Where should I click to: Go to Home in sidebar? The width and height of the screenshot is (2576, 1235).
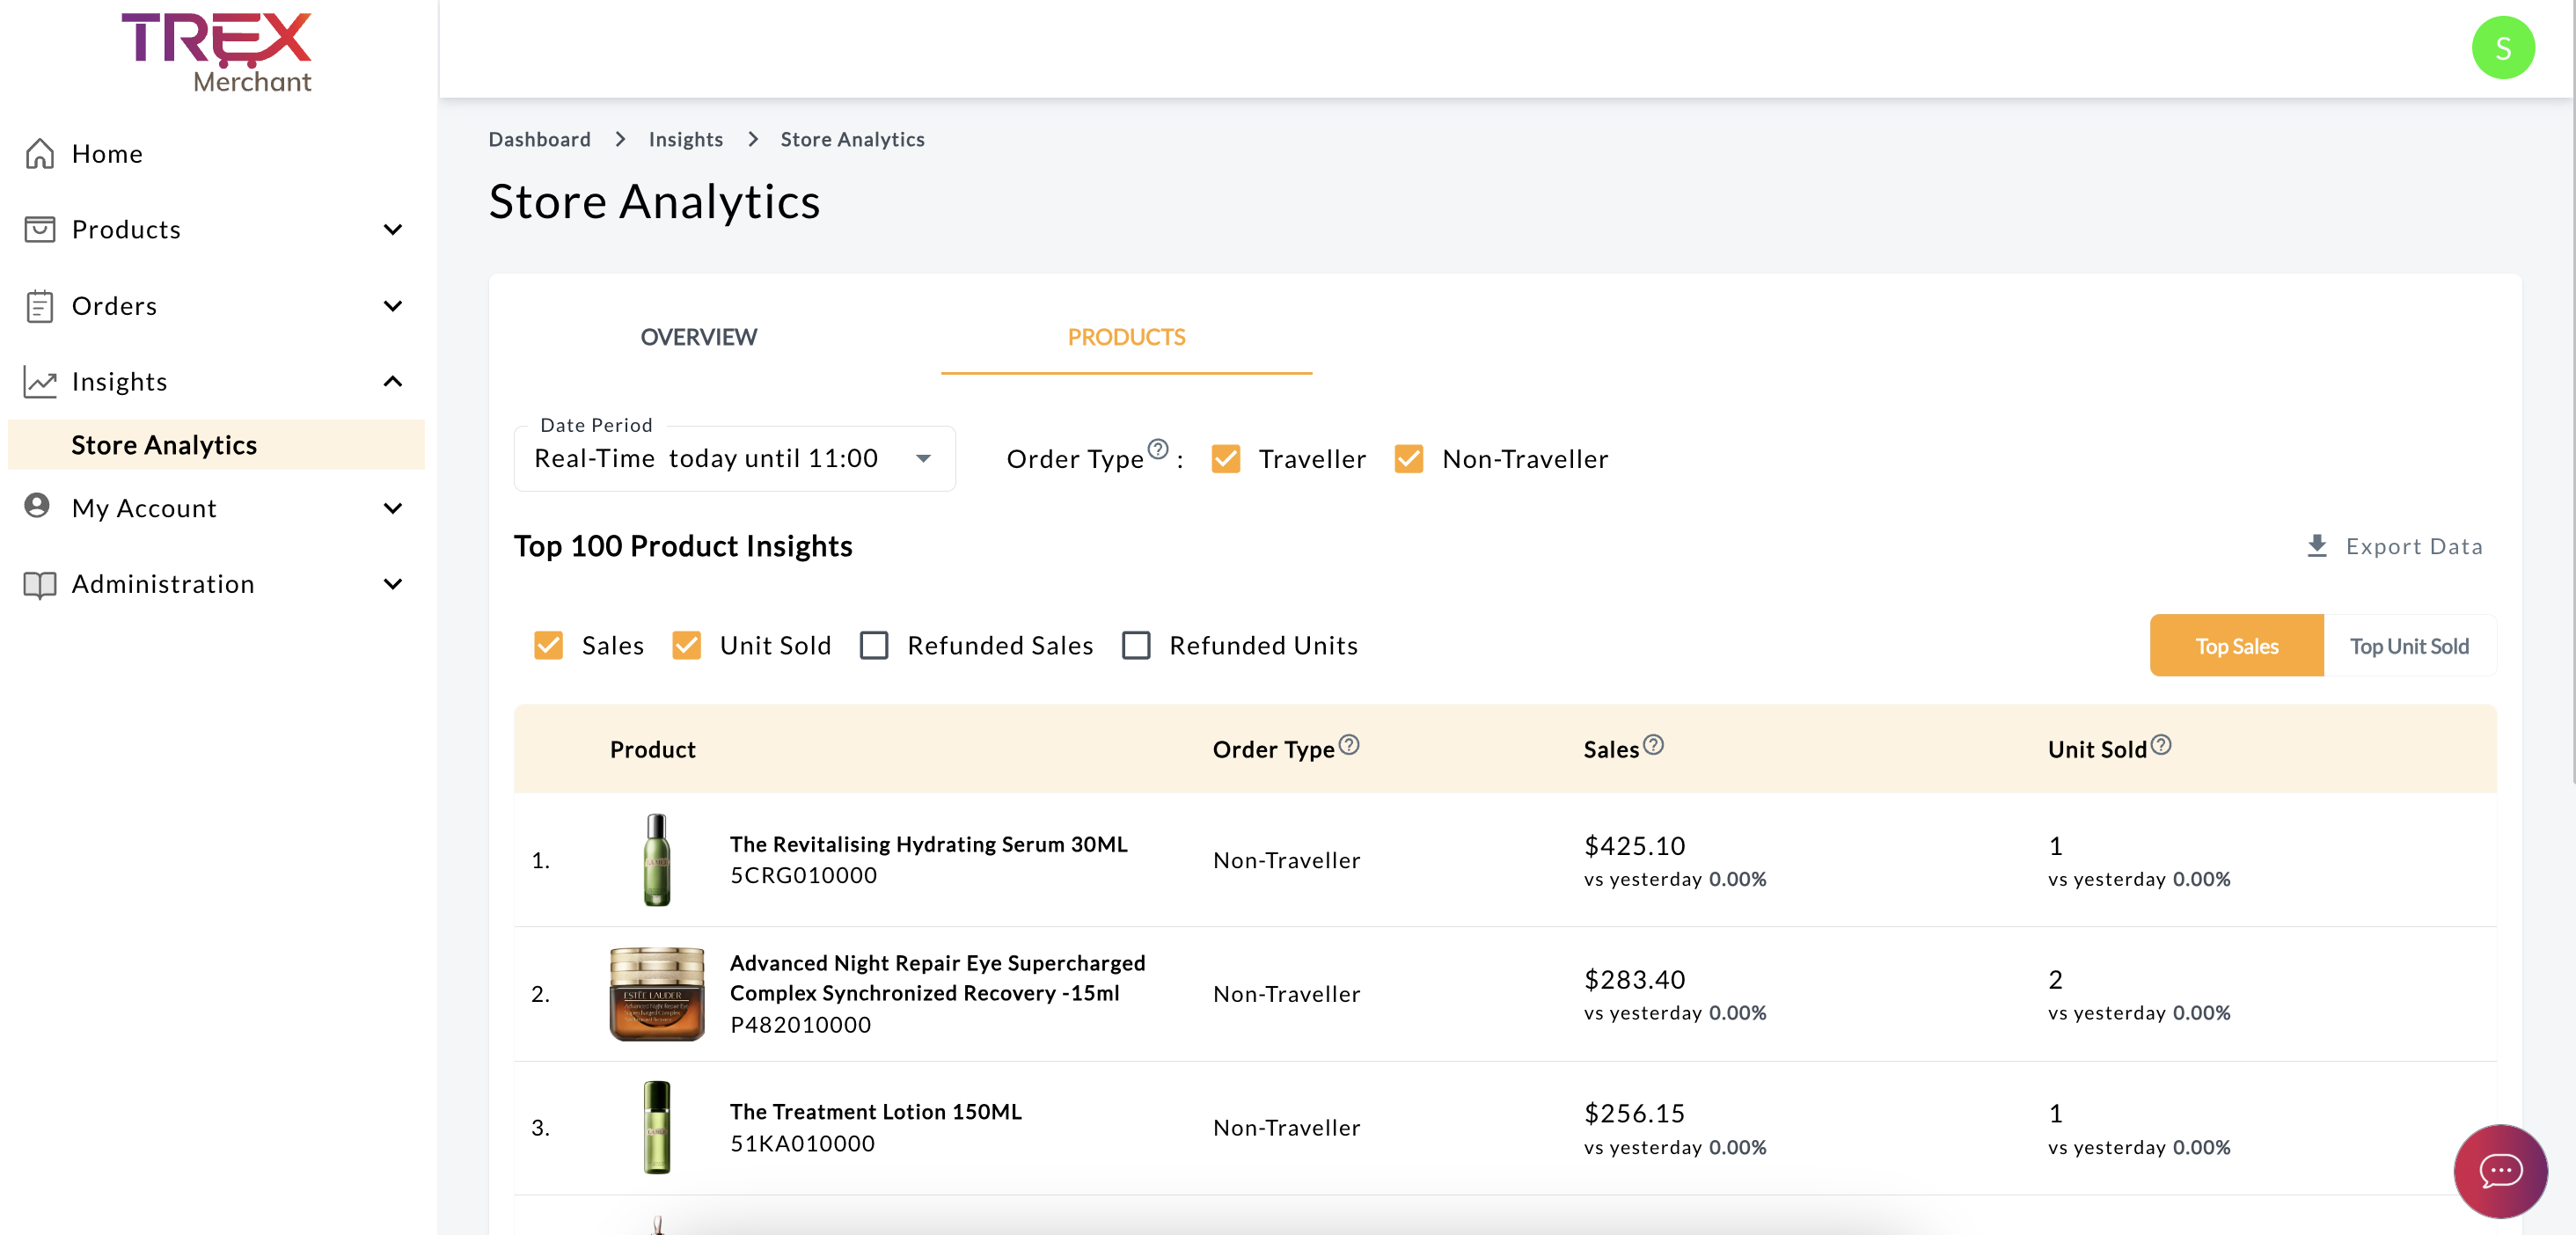107,154
